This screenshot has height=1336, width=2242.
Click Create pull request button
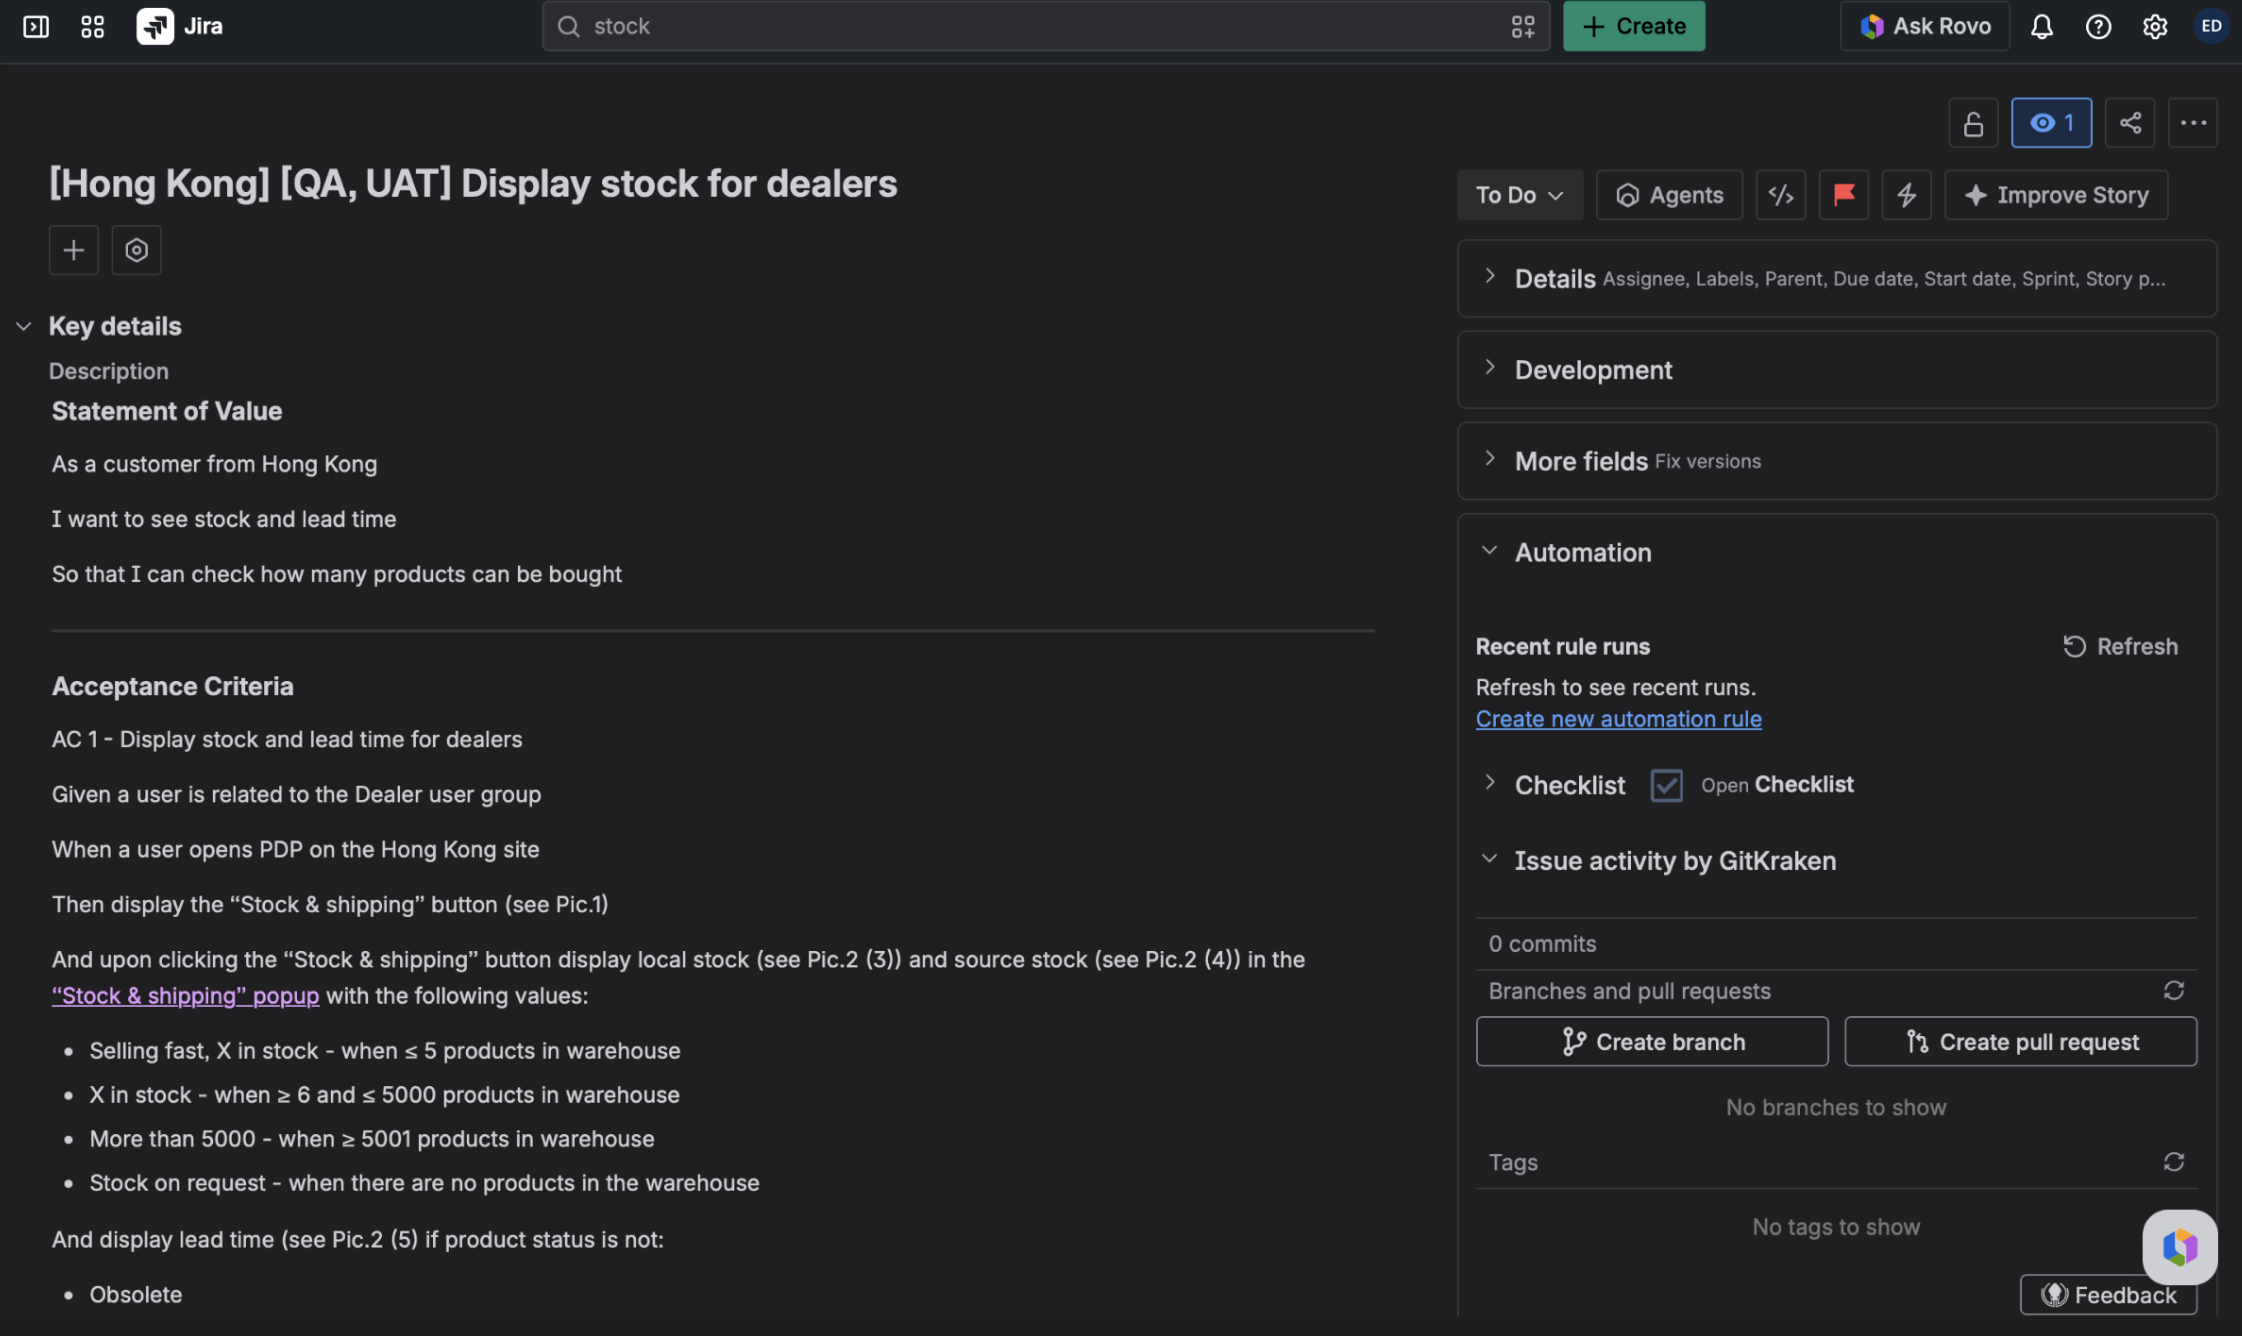coord(2021,1042)
